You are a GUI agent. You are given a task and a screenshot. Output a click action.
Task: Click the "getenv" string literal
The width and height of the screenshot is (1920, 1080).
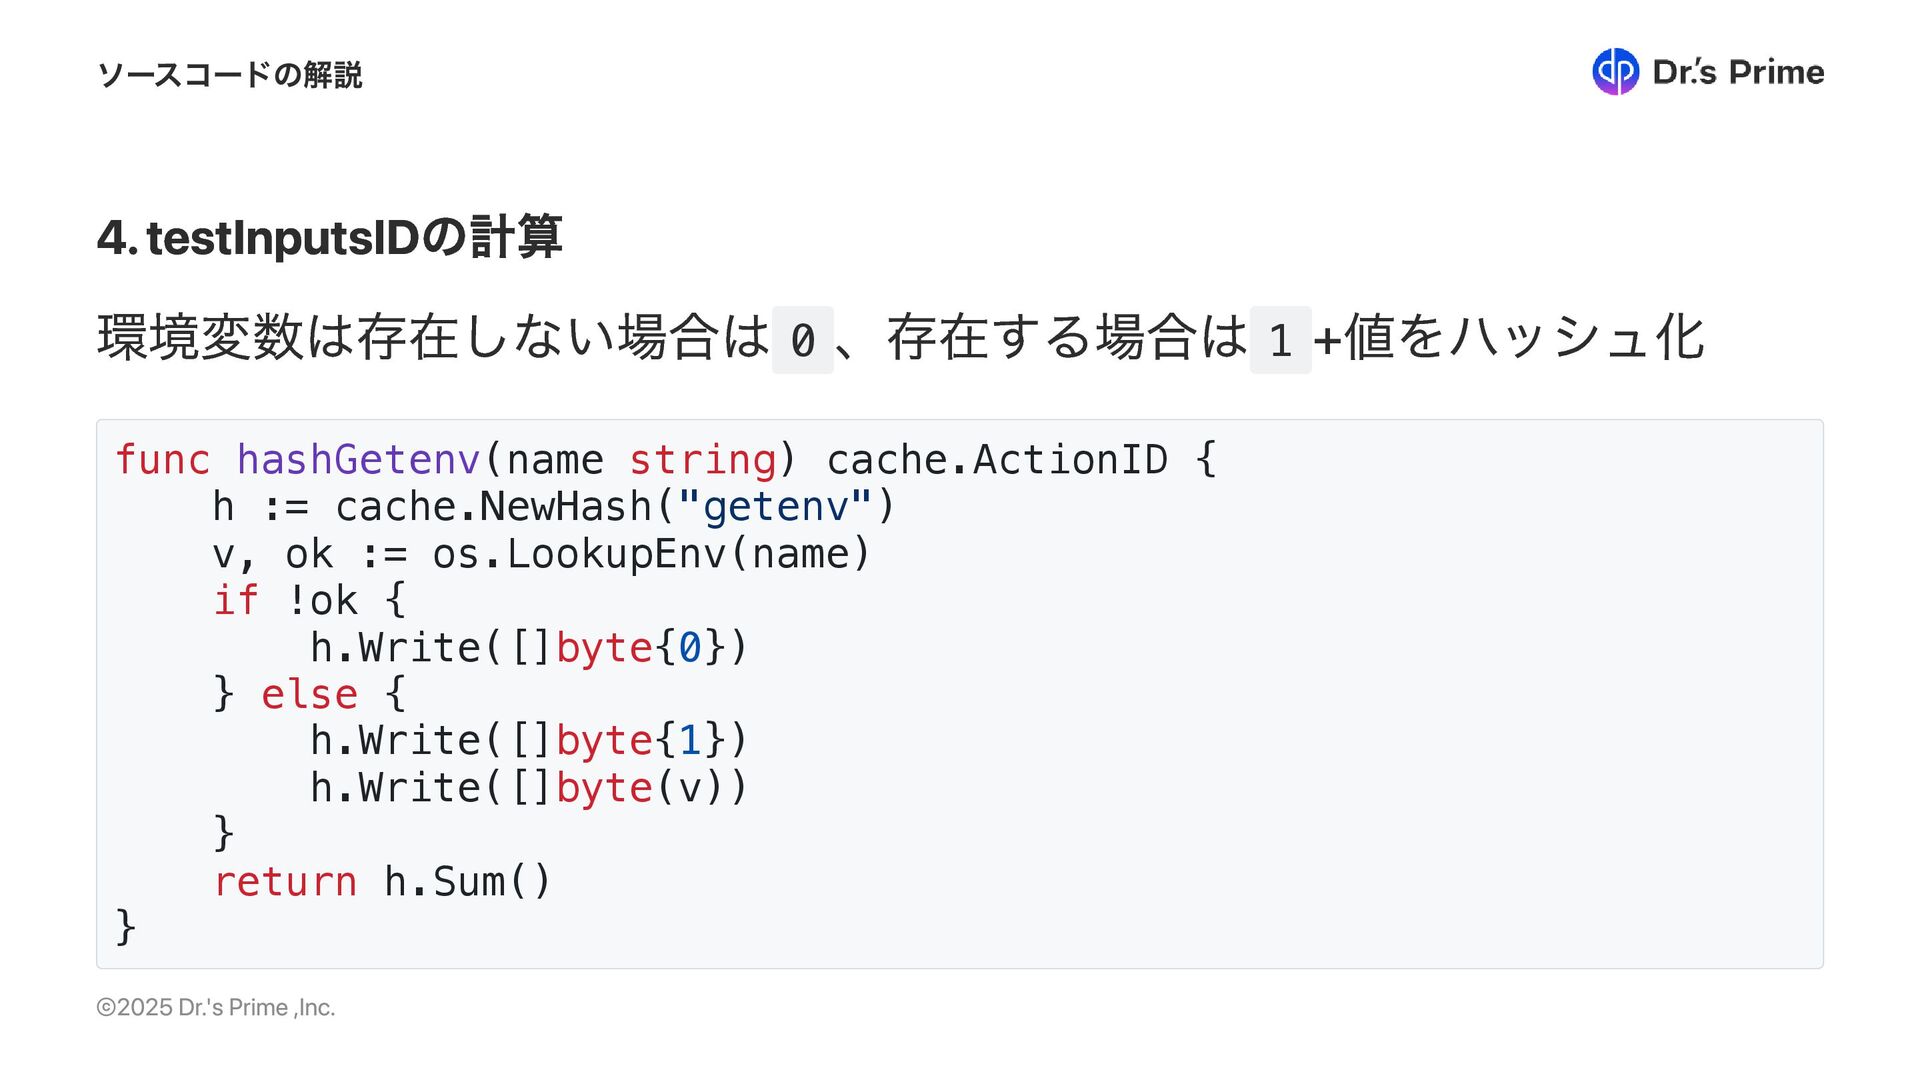pyautogui.click(x=775, y=507)
